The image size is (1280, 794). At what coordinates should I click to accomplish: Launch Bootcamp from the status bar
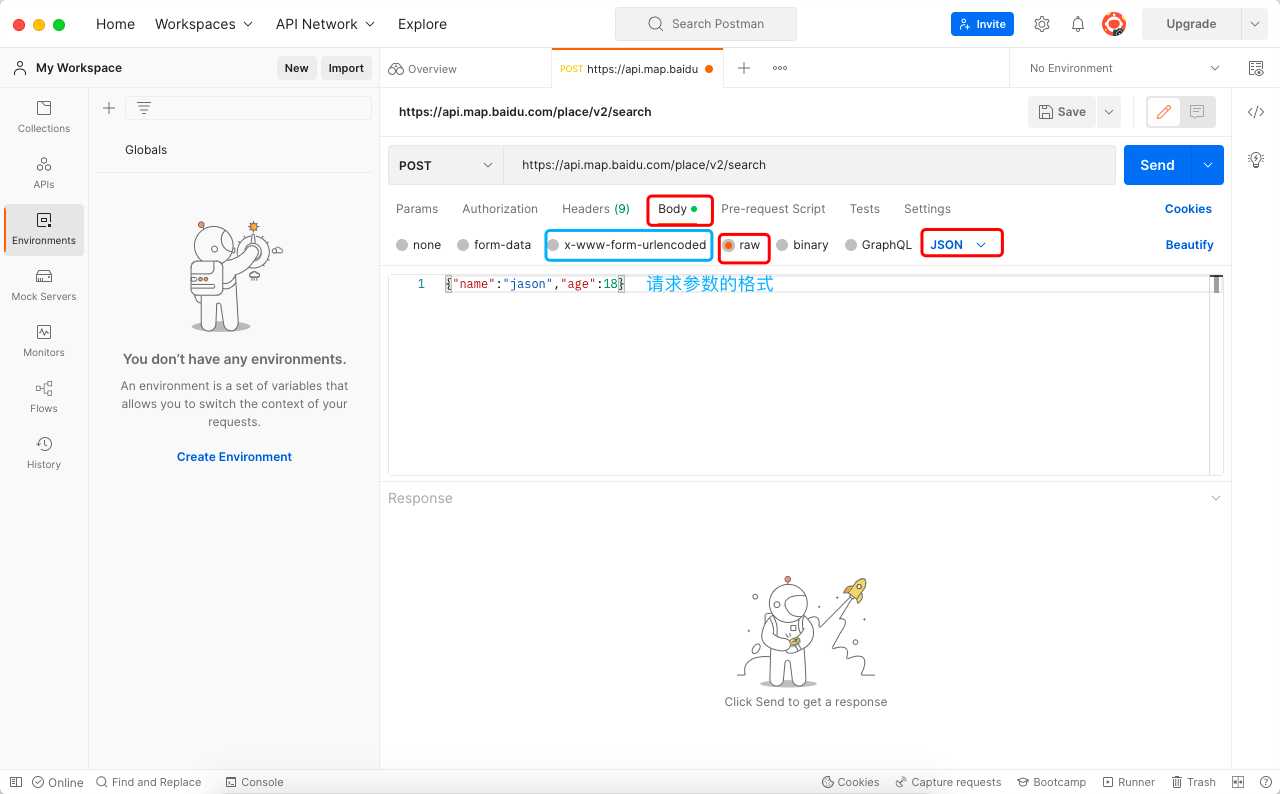click(x=1051, y=782)
